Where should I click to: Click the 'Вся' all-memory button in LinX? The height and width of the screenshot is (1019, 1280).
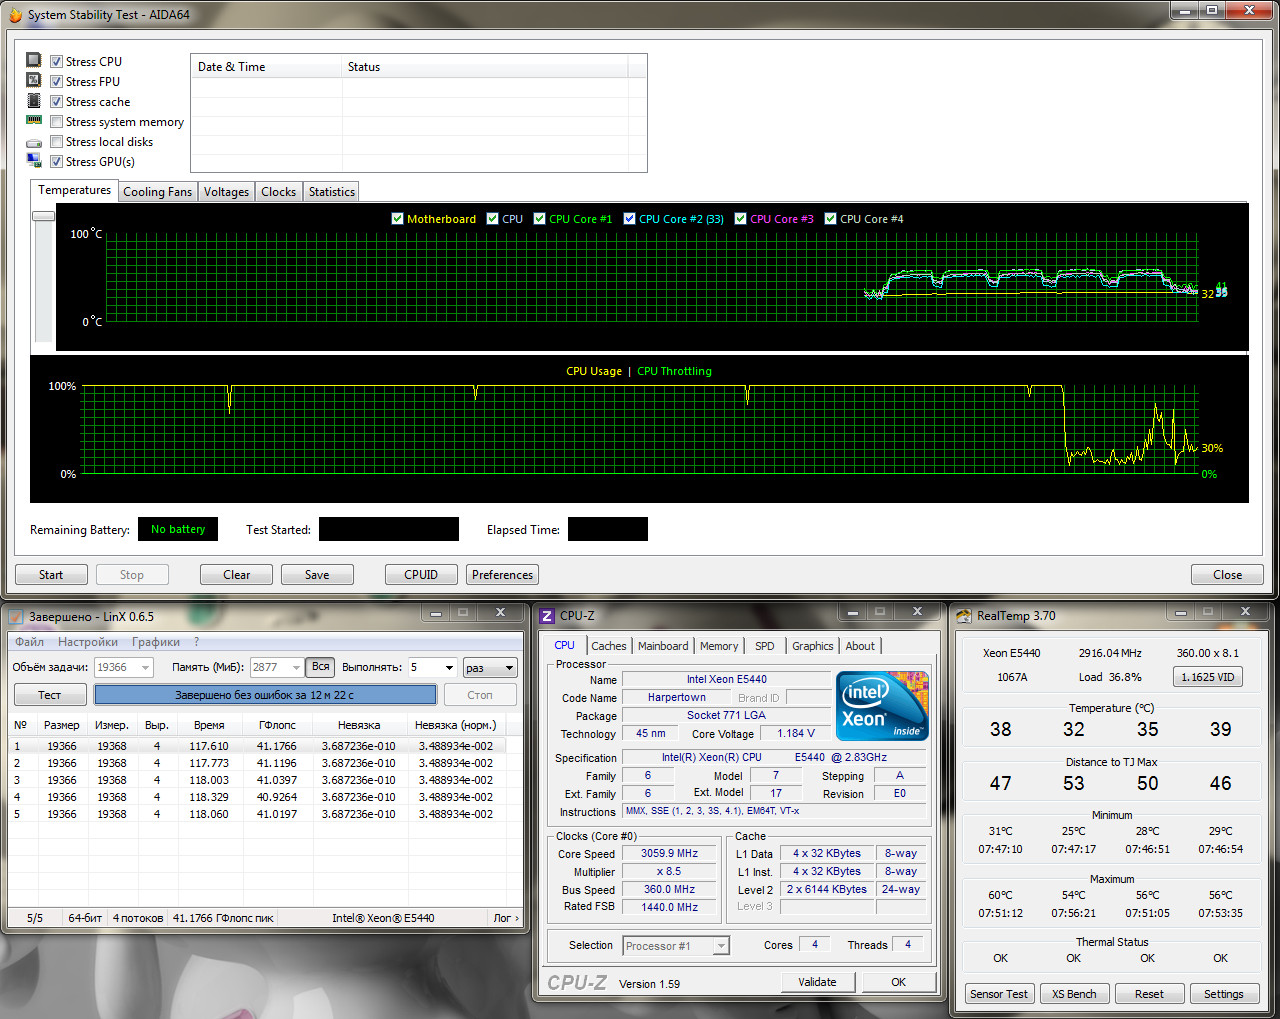point(320,667)
